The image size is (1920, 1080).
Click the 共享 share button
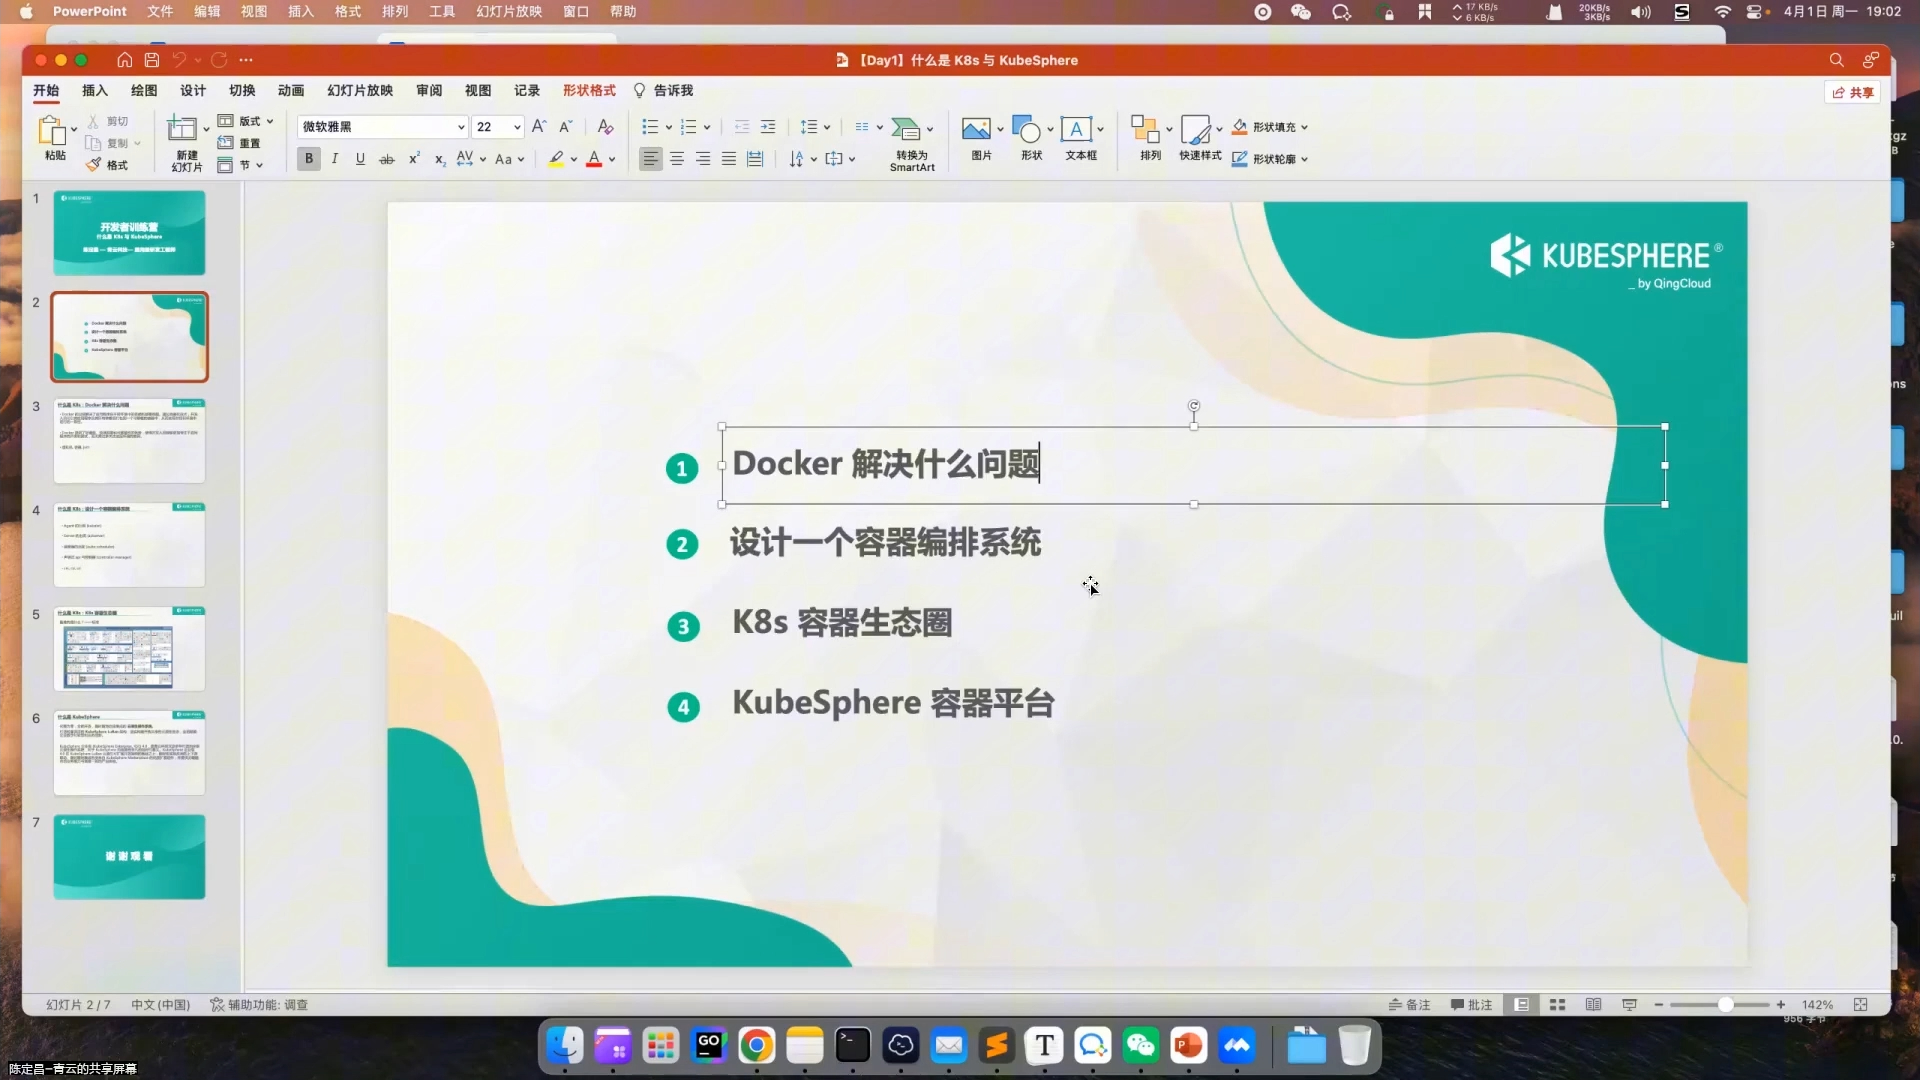[x=1853, y=92]
